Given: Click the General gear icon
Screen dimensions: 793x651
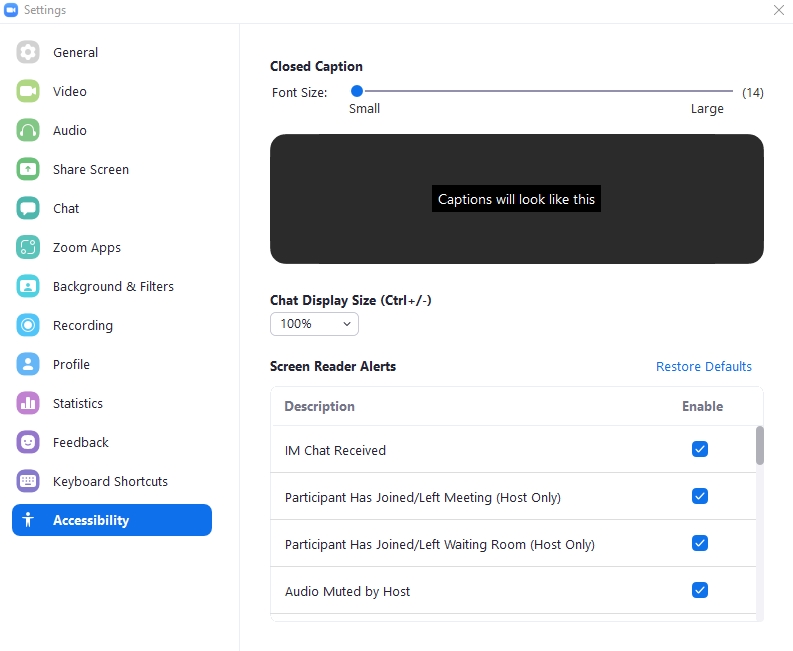Looking at the screenshot, I should (28, 53).
